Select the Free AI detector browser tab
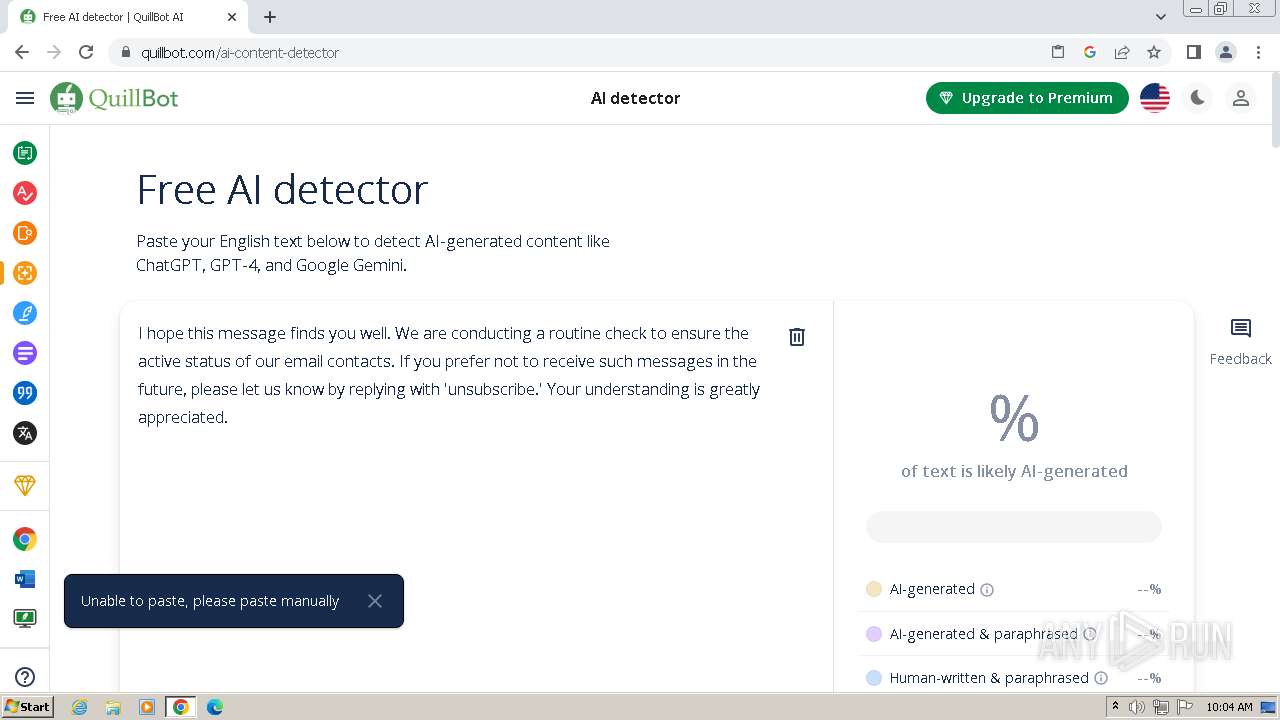This screenshot has height=720, width=1280. (126, 17)
